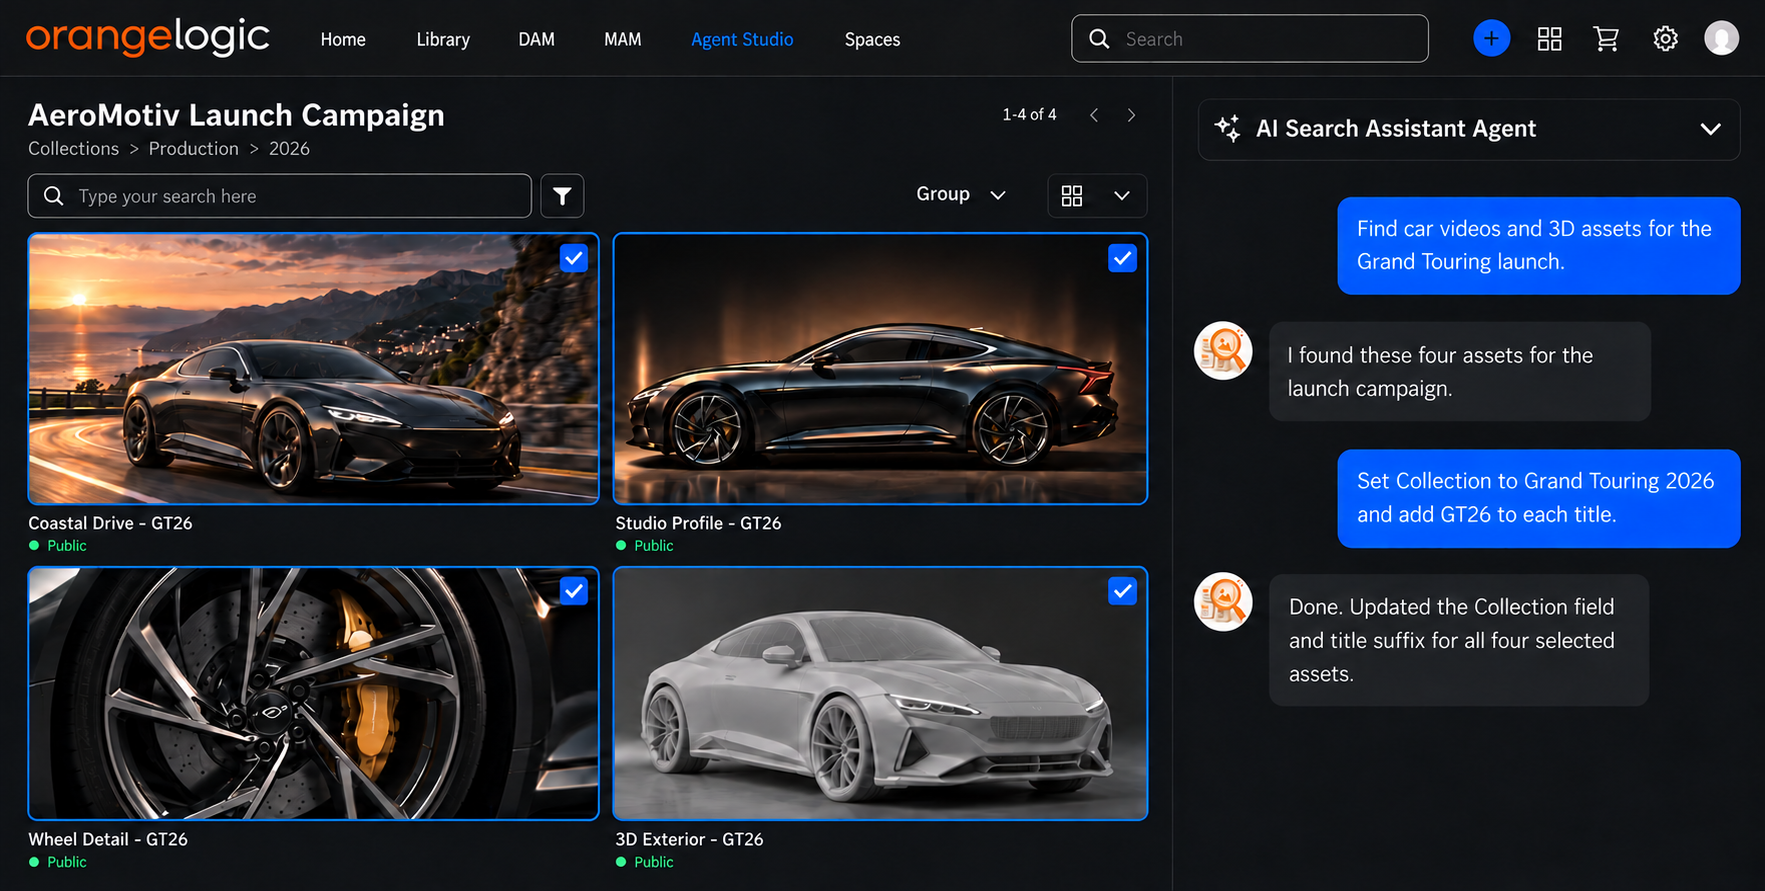Click the agent avatar beside 'Done. Updated' reply
Screen dimensions: 1765x891
1223,602
